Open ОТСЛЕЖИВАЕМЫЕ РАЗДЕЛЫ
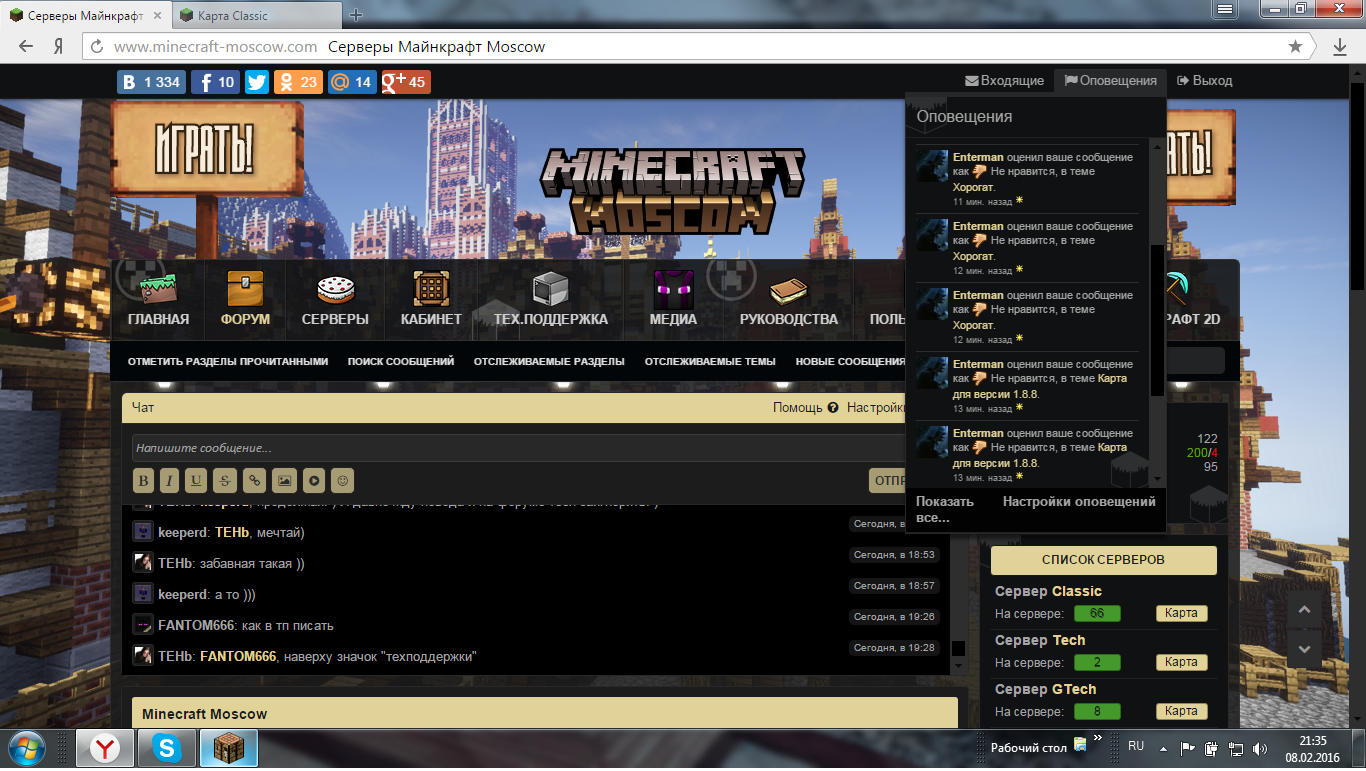Image resolution: width=1366 pixels, height=771 pixels. (x=549, y=362)
